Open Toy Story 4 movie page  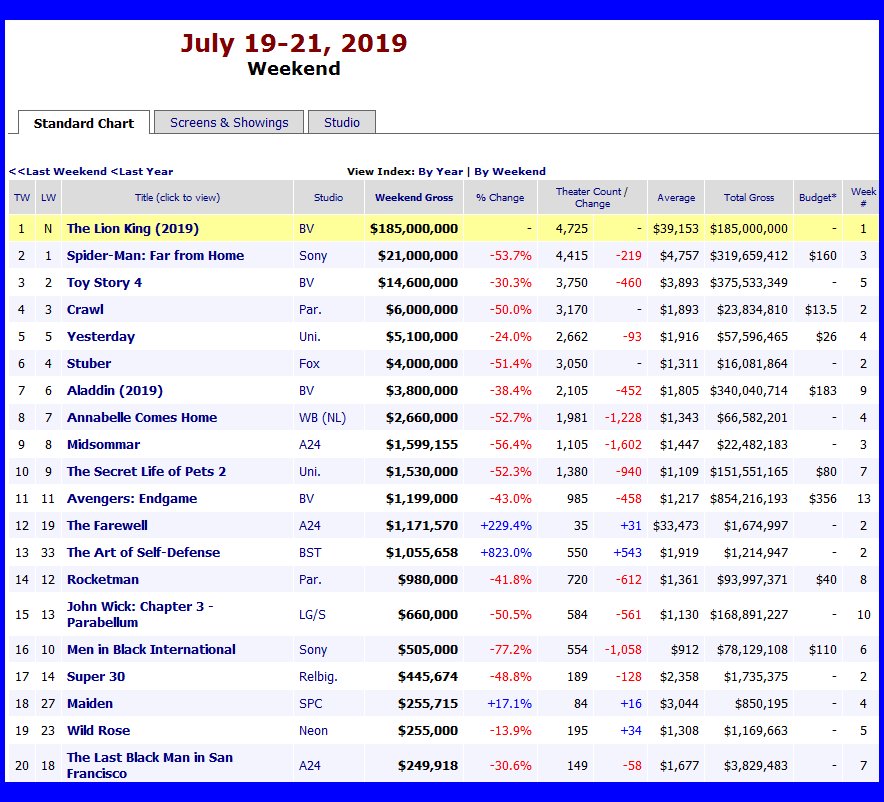click(x=104, y=282)
